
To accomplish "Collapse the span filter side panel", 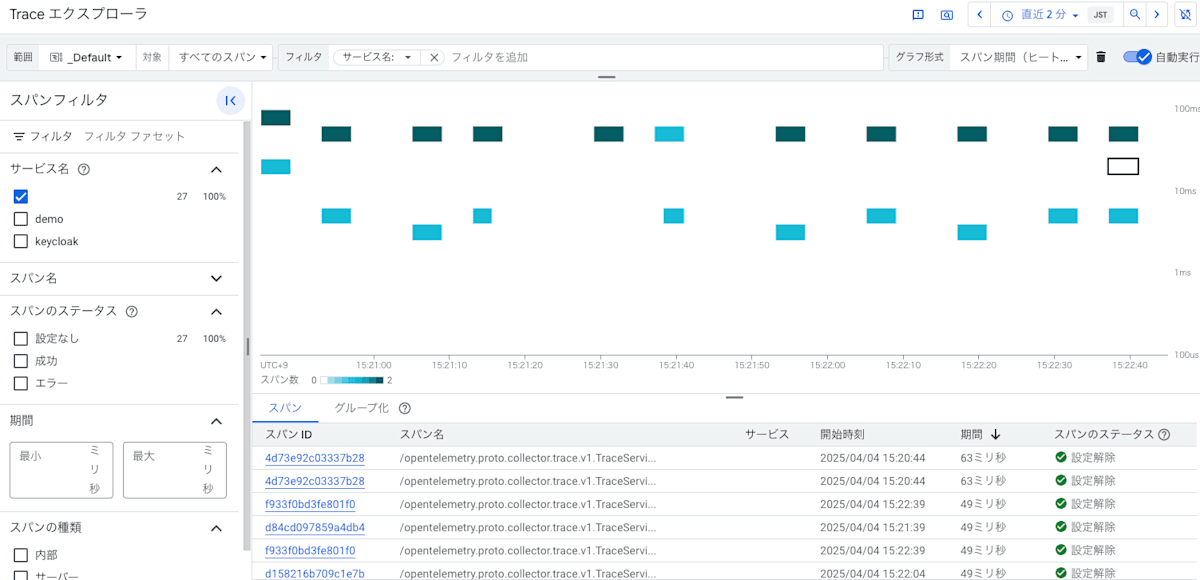I will (x=230, y=100).
